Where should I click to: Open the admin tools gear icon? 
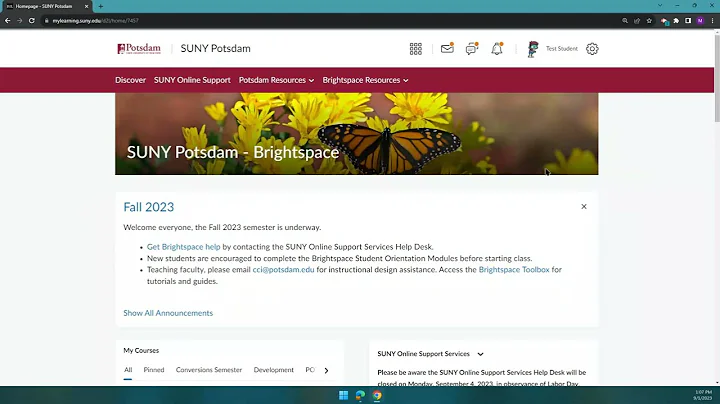tap(592, 49)
